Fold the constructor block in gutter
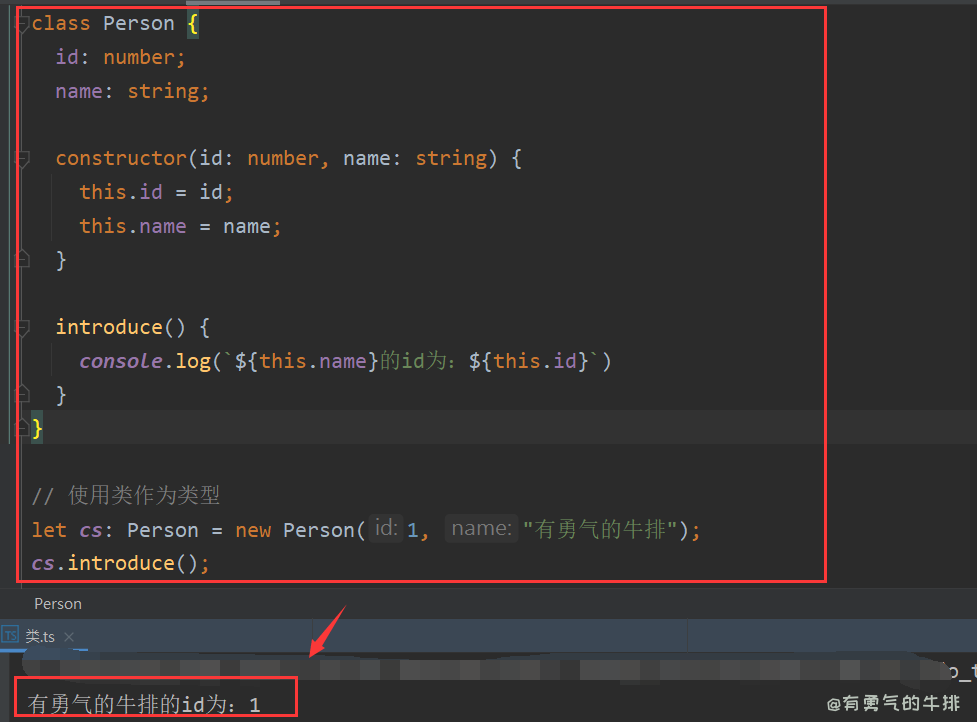Screen dimensions: 977x722 click(23, 159)
